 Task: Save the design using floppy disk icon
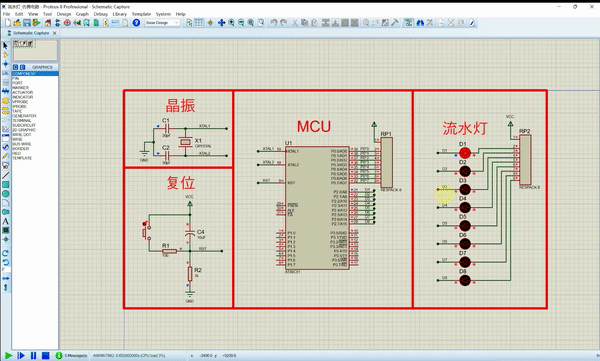pyautogui.click(x=26, y=23)
